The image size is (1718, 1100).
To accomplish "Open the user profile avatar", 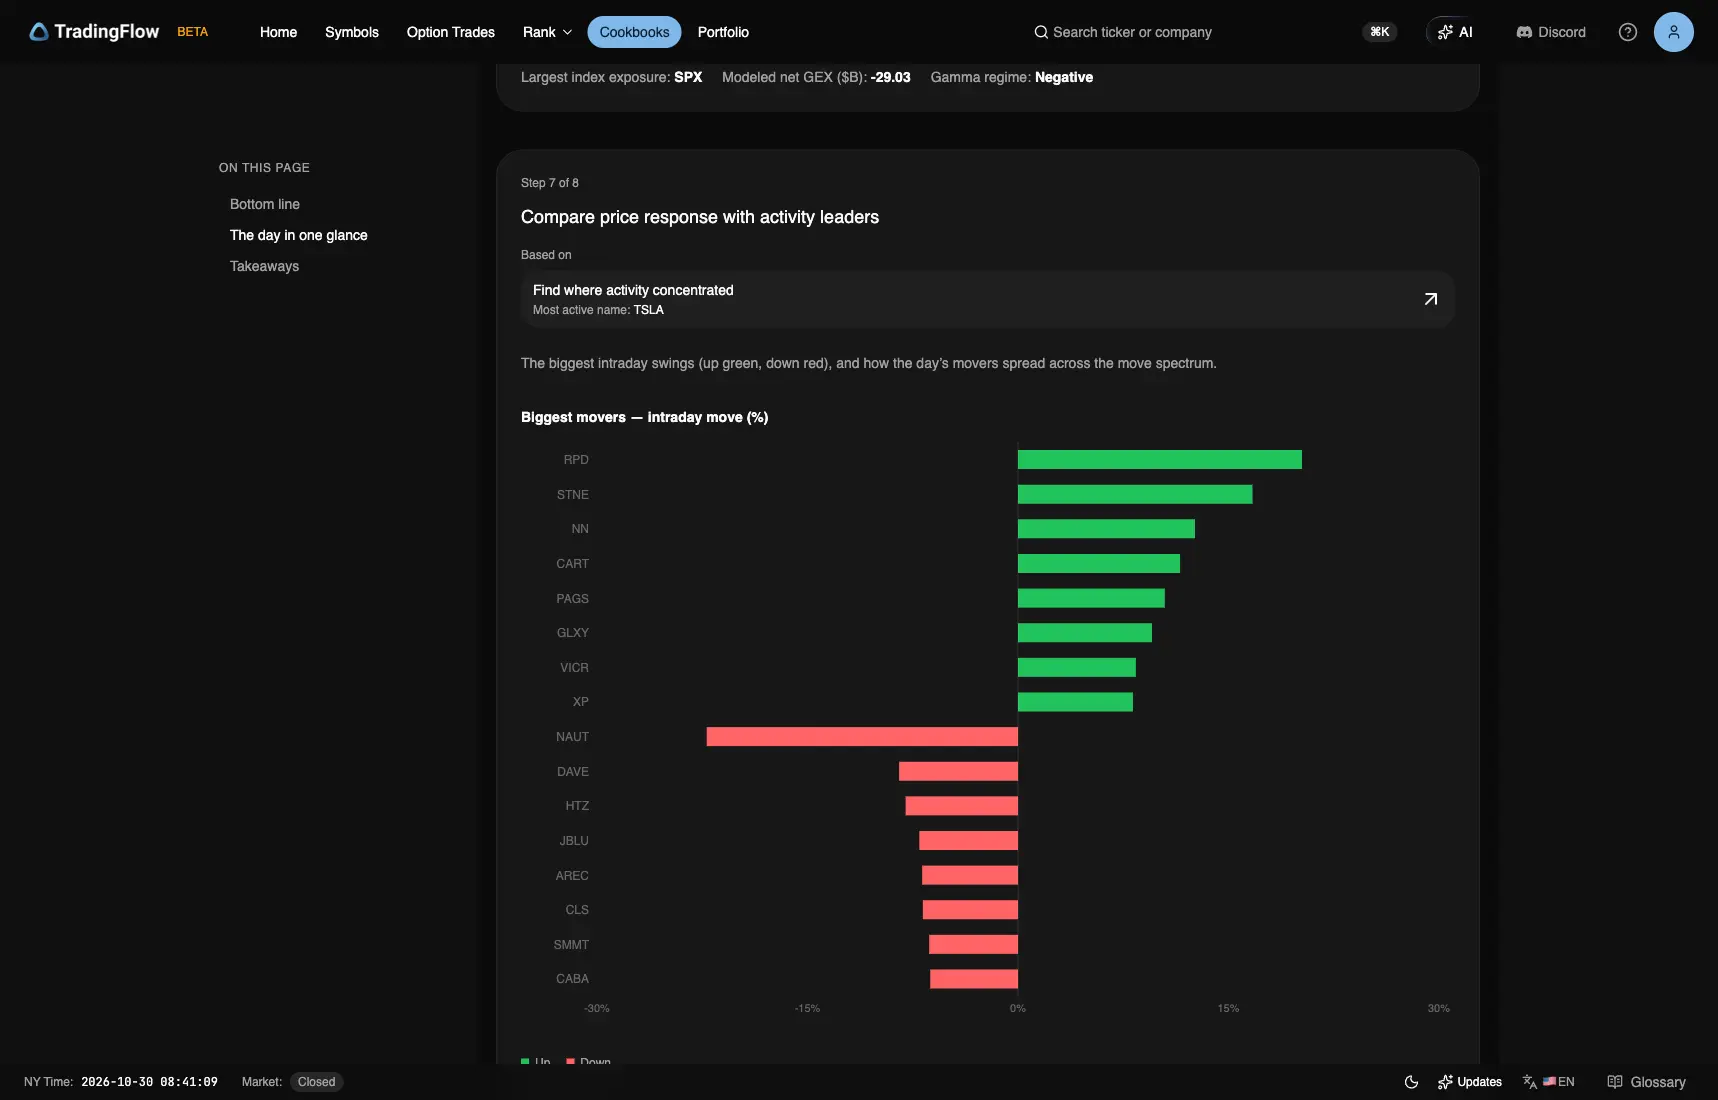I will pos(1673,32).
